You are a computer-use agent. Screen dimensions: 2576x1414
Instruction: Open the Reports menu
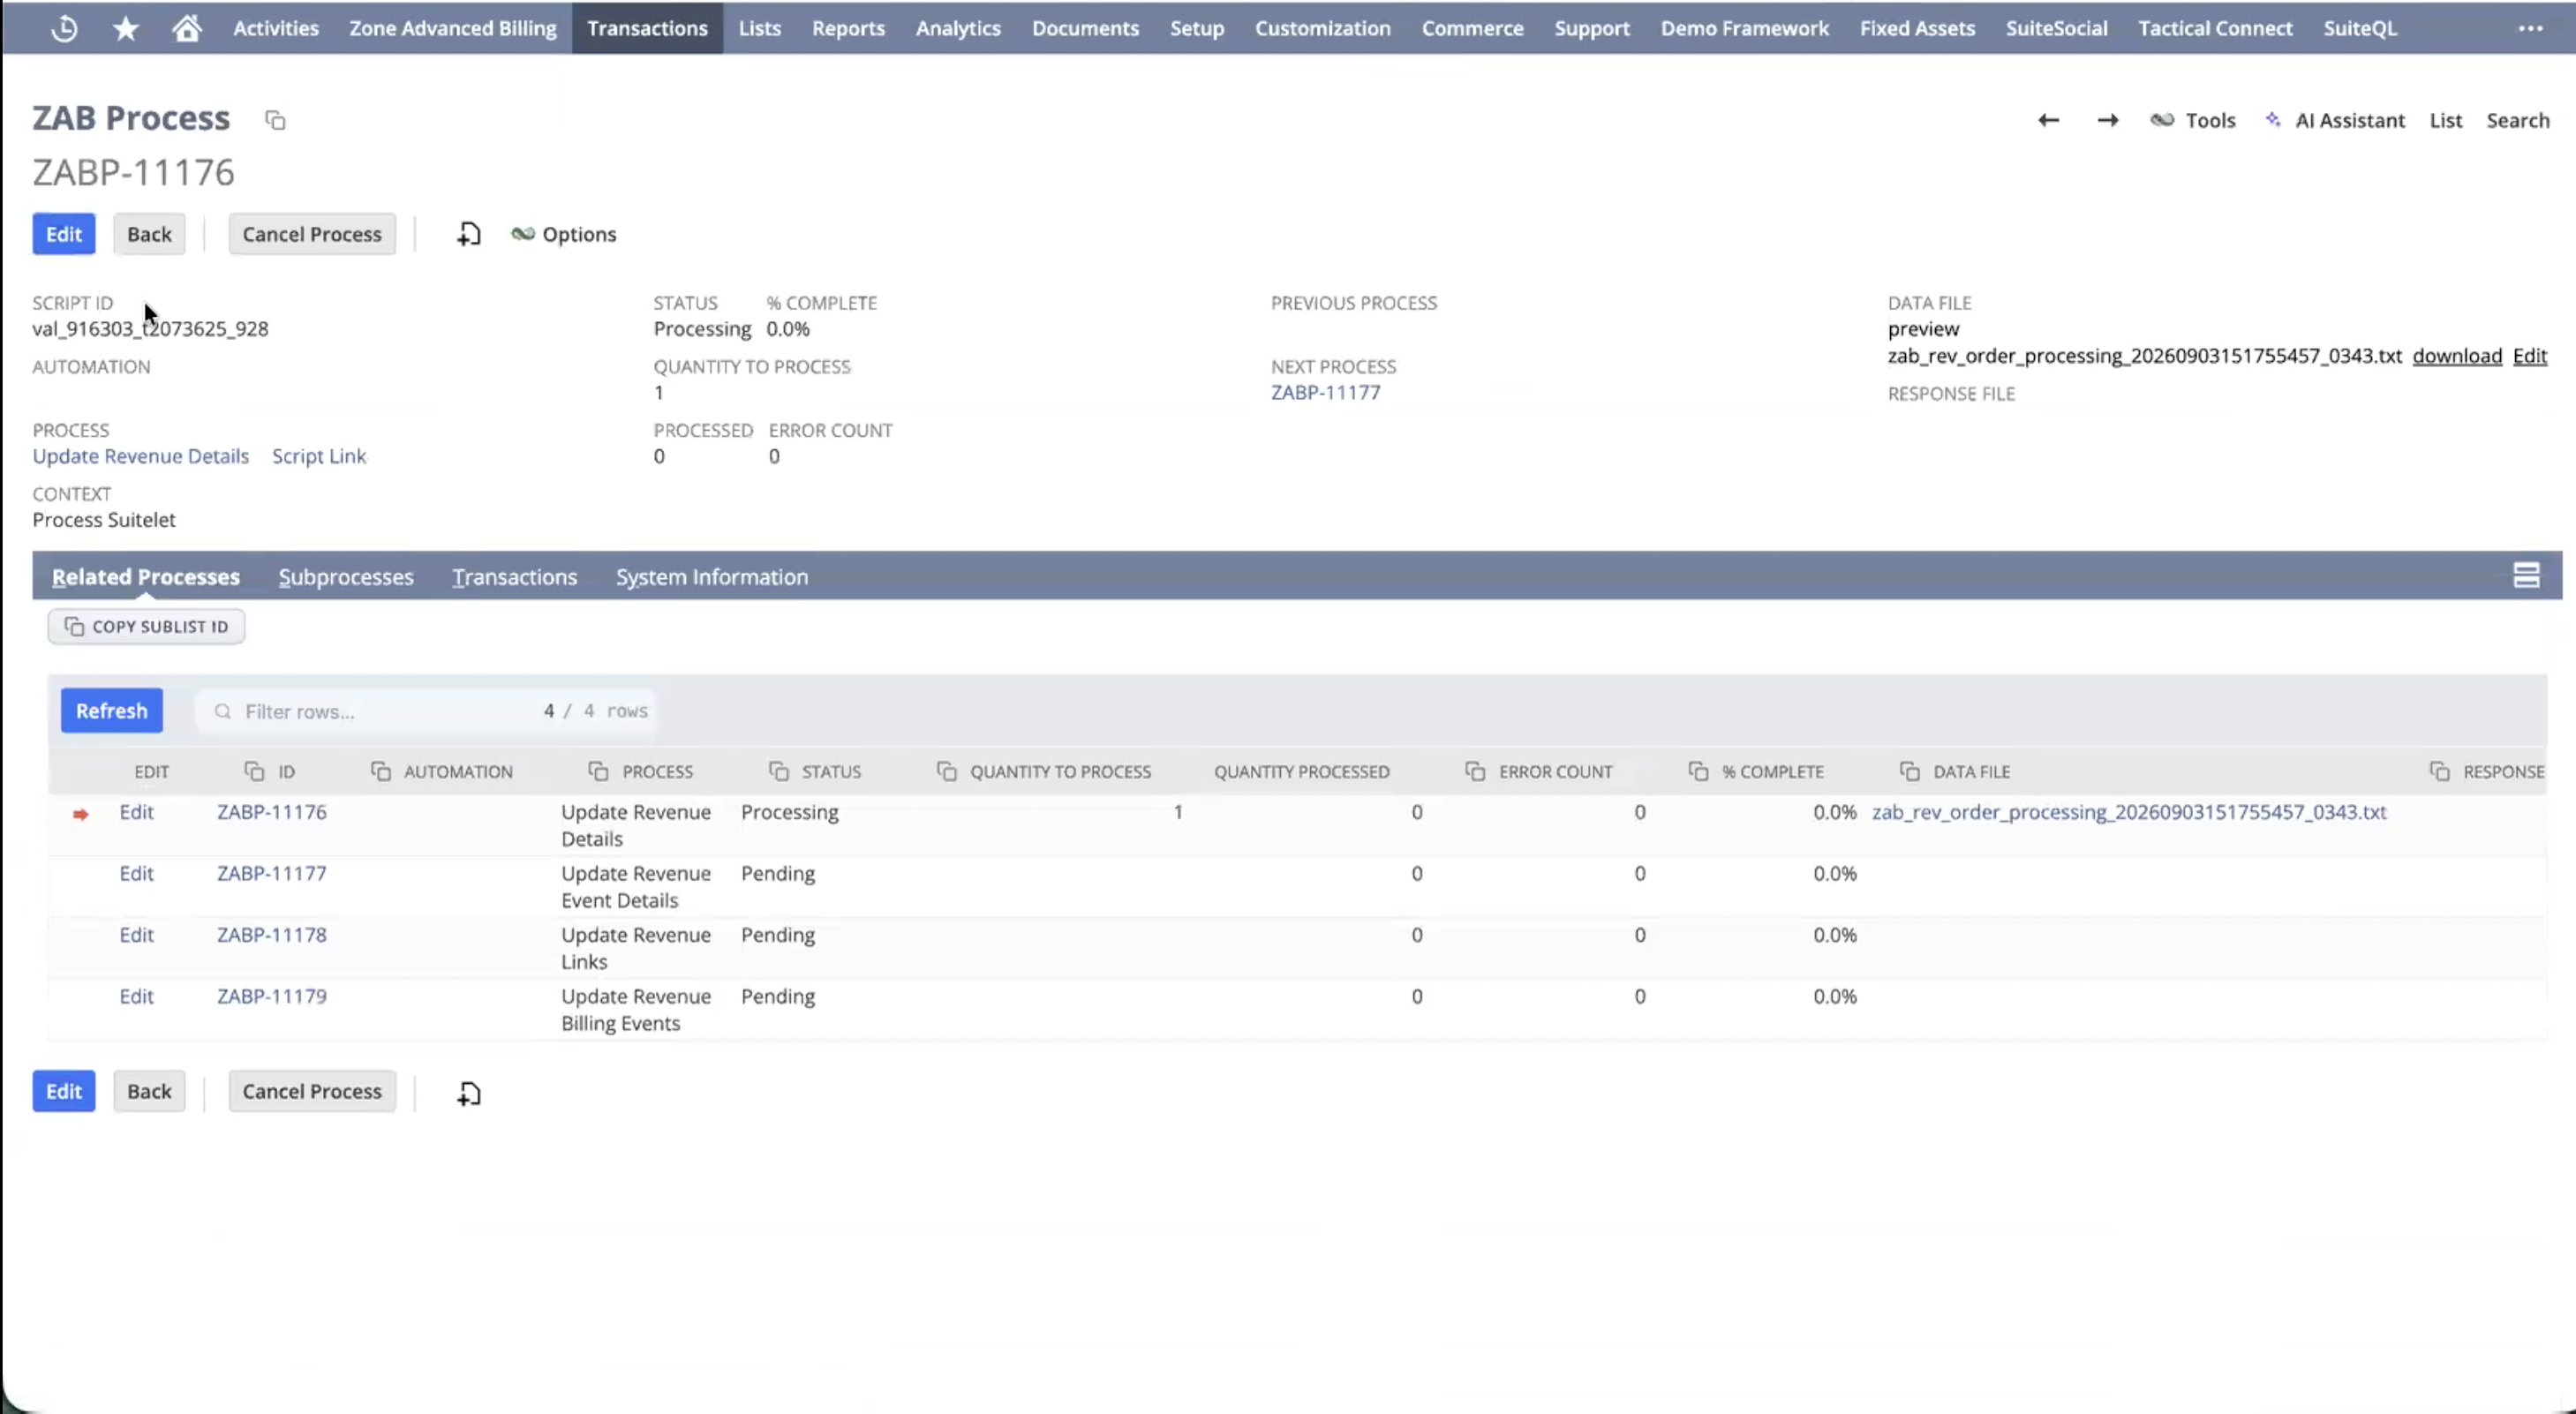pyautogui.click(x=848, y=28)
